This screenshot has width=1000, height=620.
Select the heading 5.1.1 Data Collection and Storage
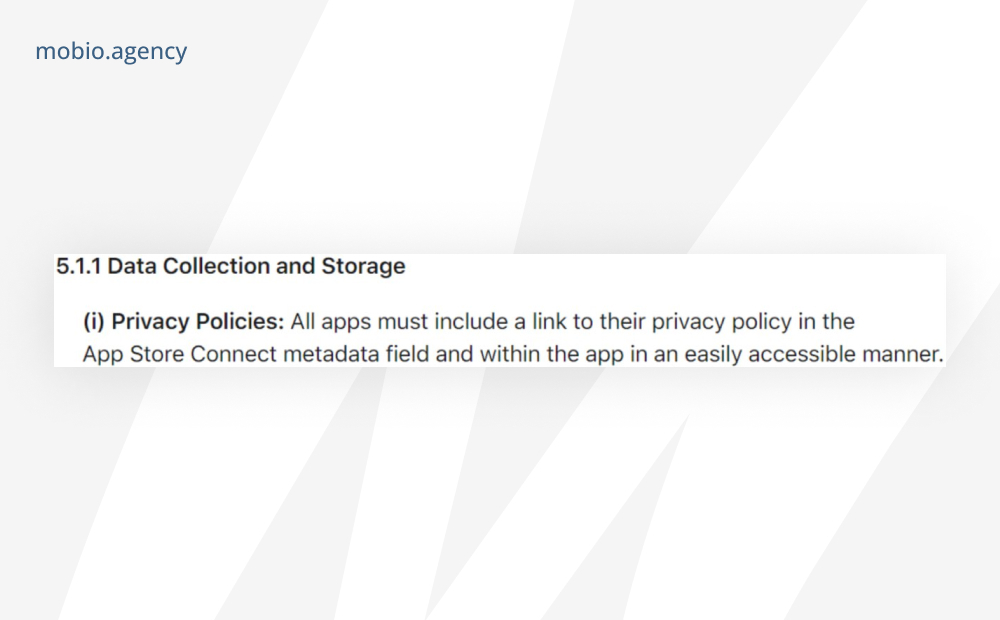tap(231, 266)
